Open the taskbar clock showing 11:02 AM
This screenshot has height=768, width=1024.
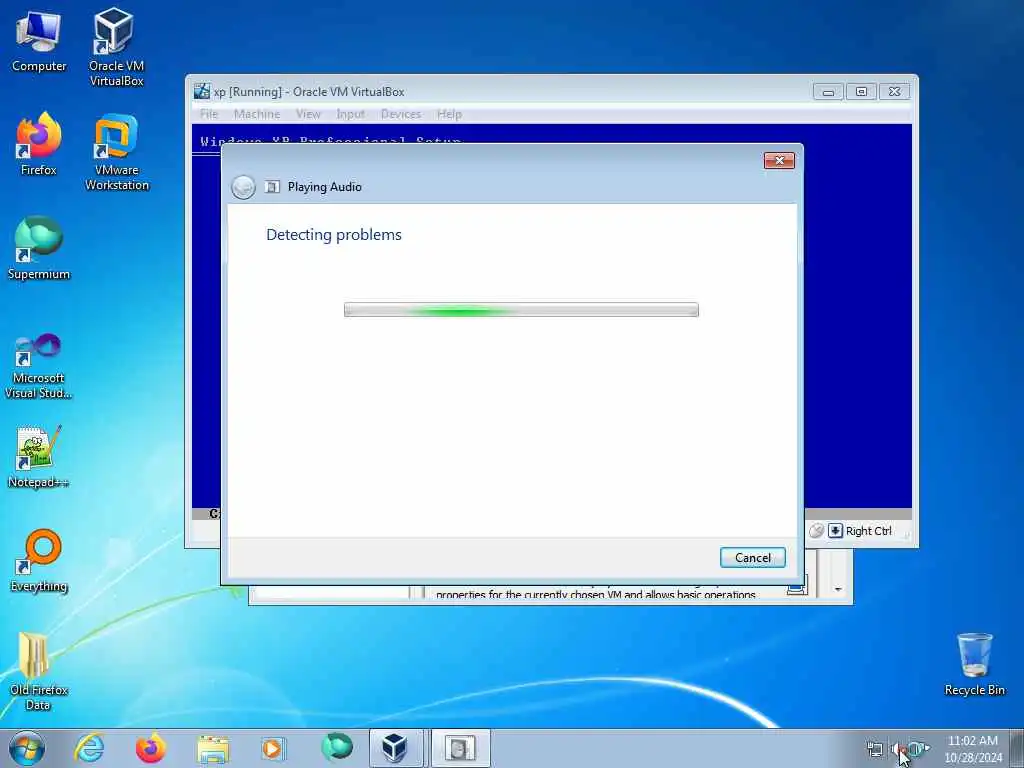[x=973, y=749]
